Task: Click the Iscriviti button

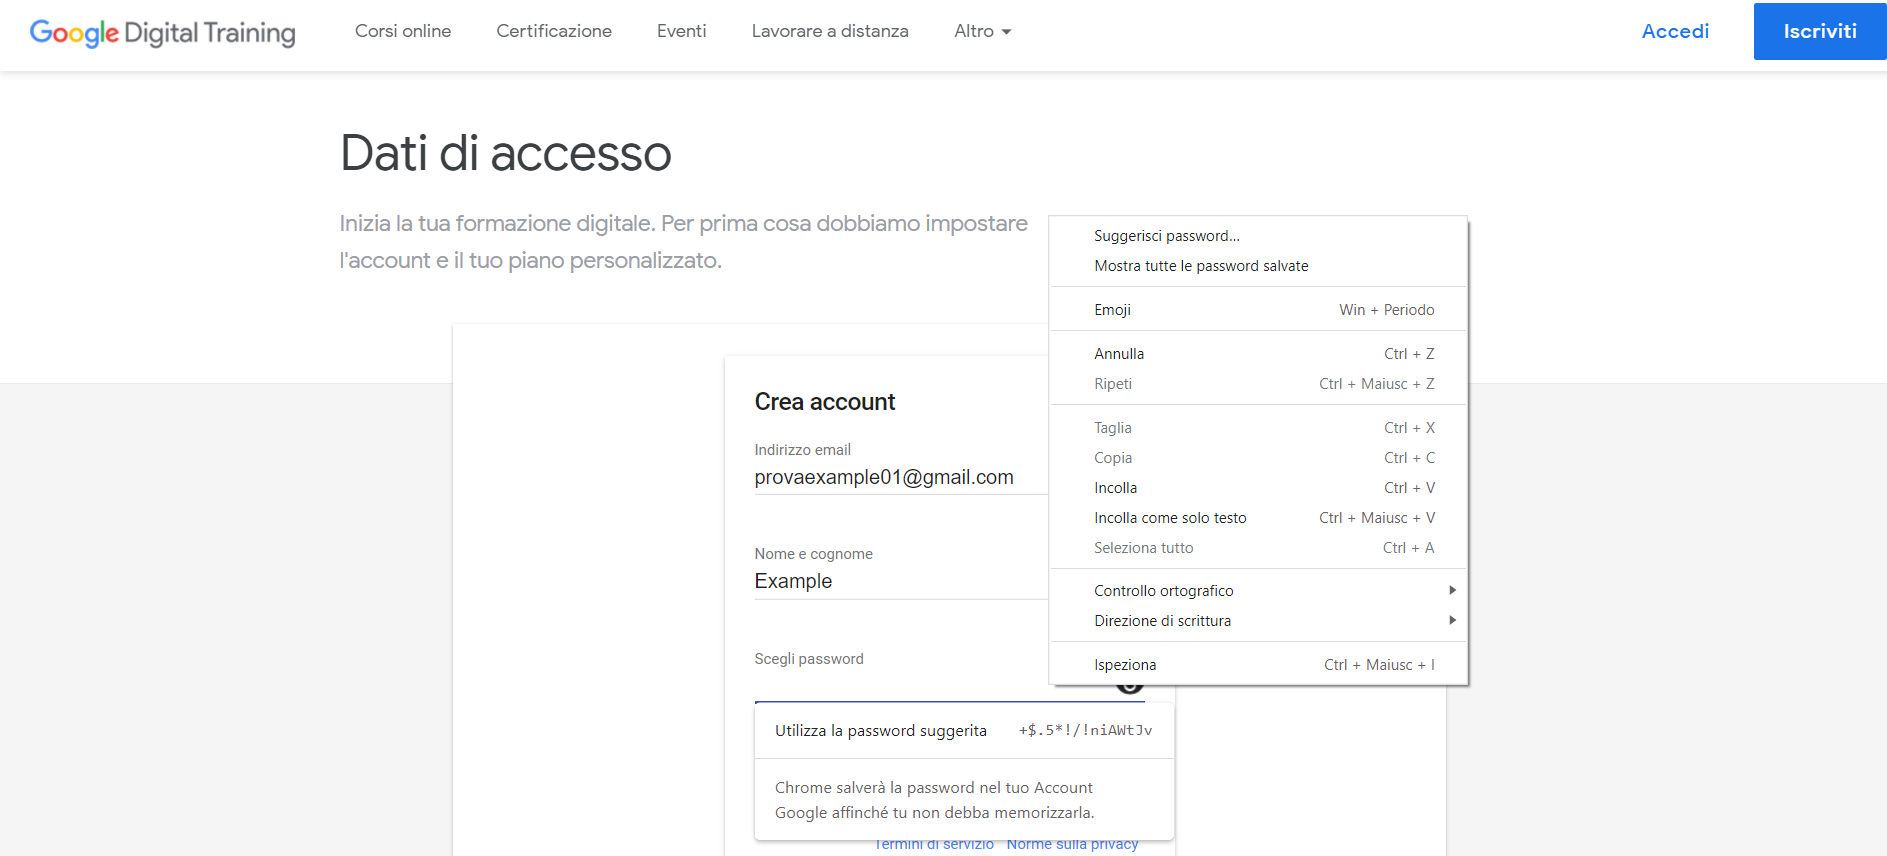Action: [x=1820, y=31]
